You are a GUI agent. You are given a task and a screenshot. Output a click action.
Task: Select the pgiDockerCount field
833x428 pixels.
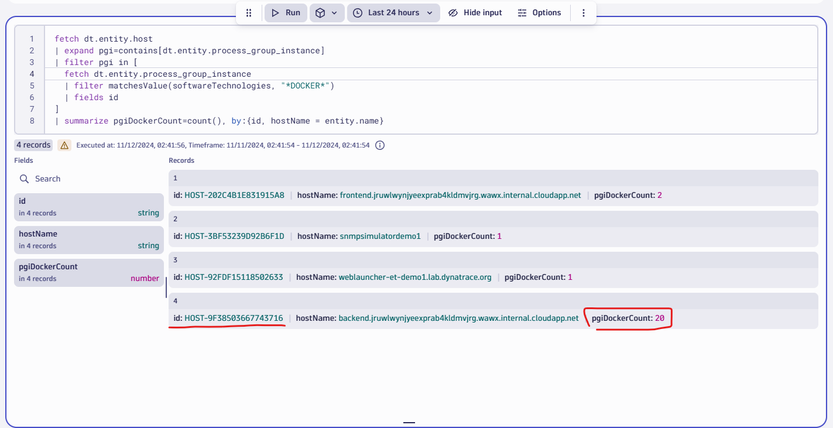[88, 272]
